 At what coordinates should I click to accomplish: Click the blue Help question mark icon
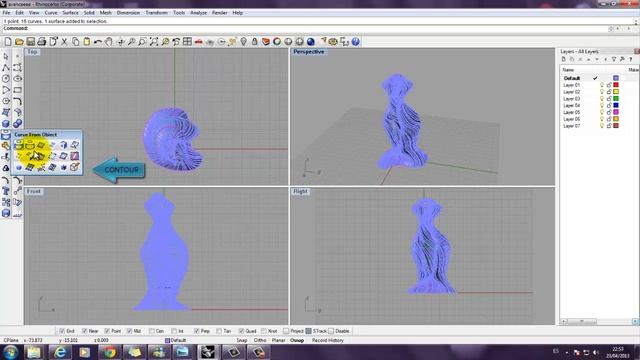[x=356, y=42]
